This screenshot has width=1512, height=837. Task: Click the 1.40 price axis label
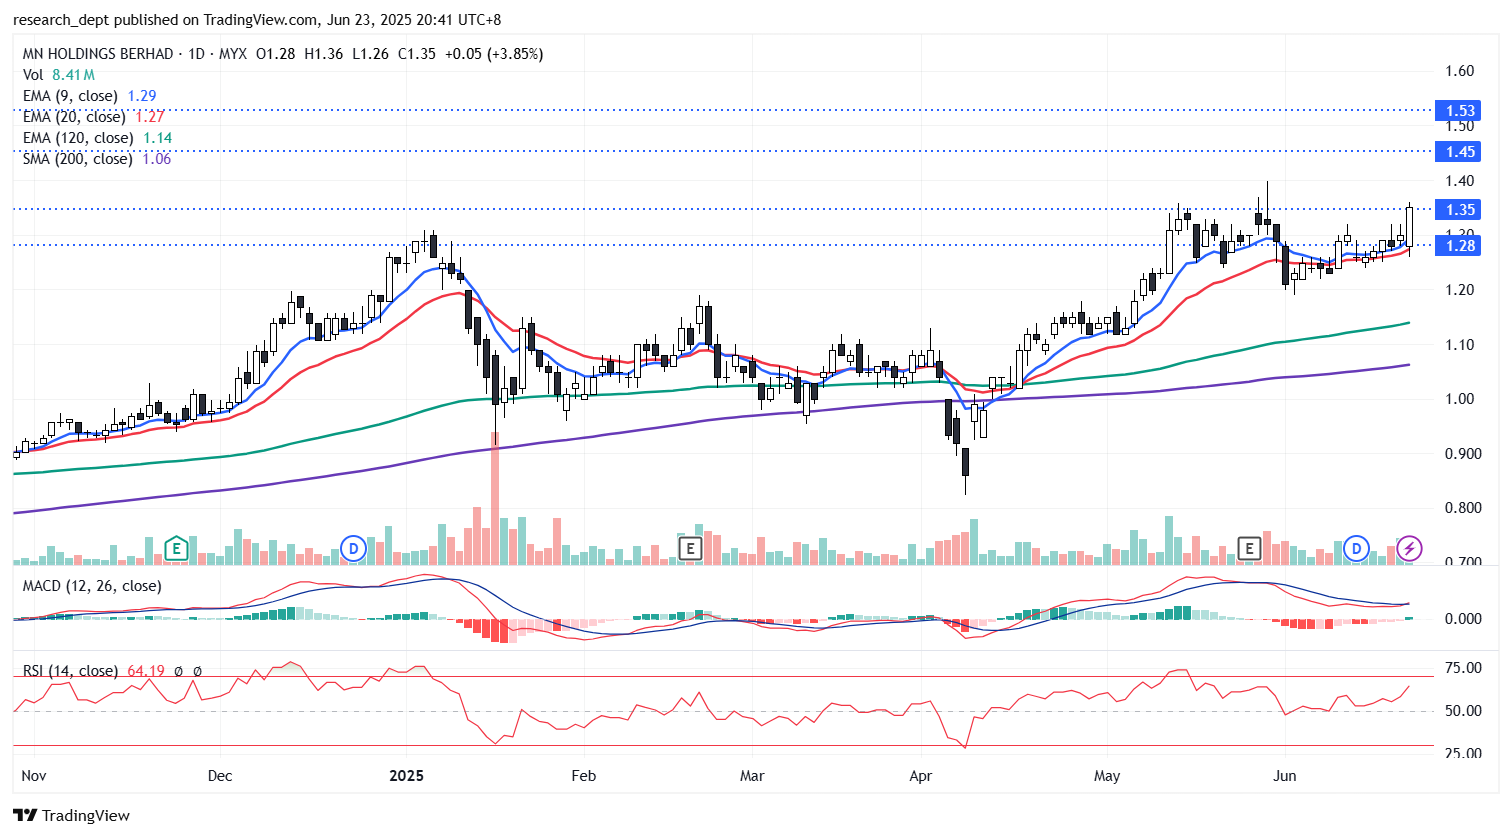1460,181
